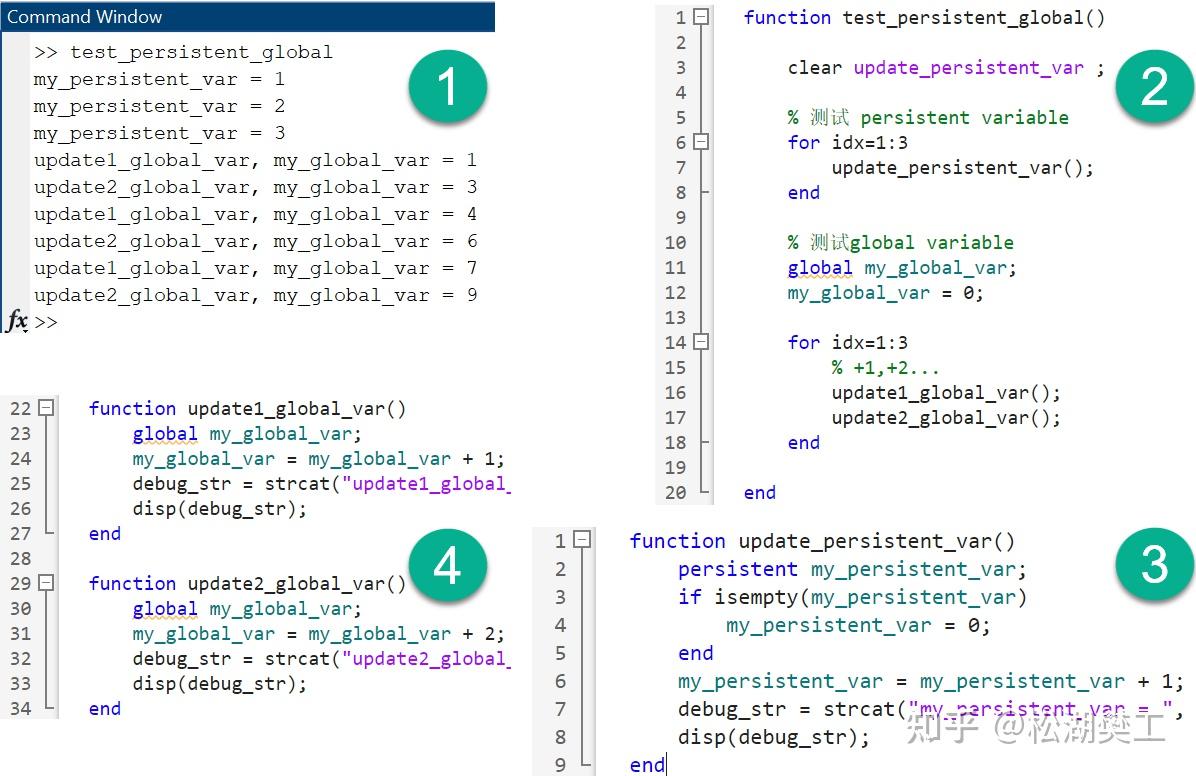Collapse the function update2_global_var fold
Viewport: 1196px width, 776px height.
47,582
